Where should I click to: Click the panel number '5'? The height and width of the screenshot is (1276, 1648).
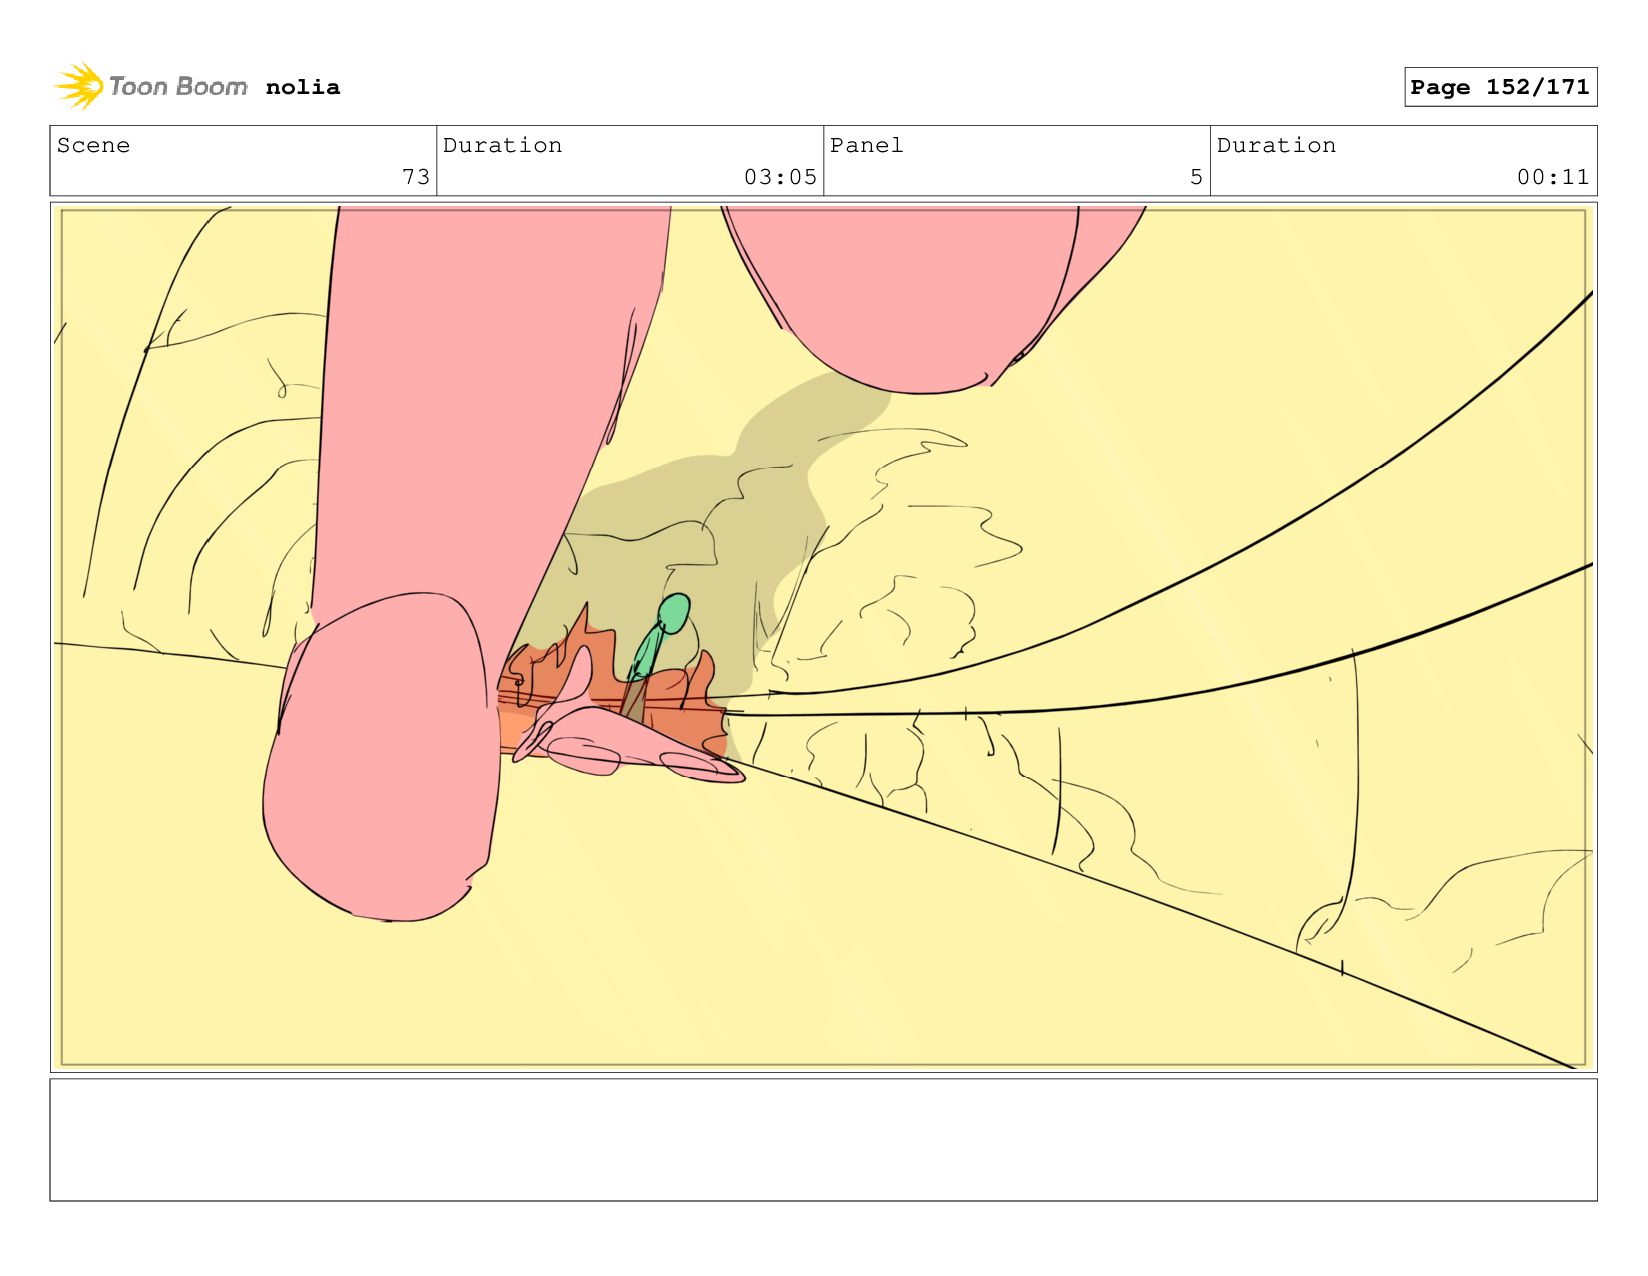[1196, 177]
